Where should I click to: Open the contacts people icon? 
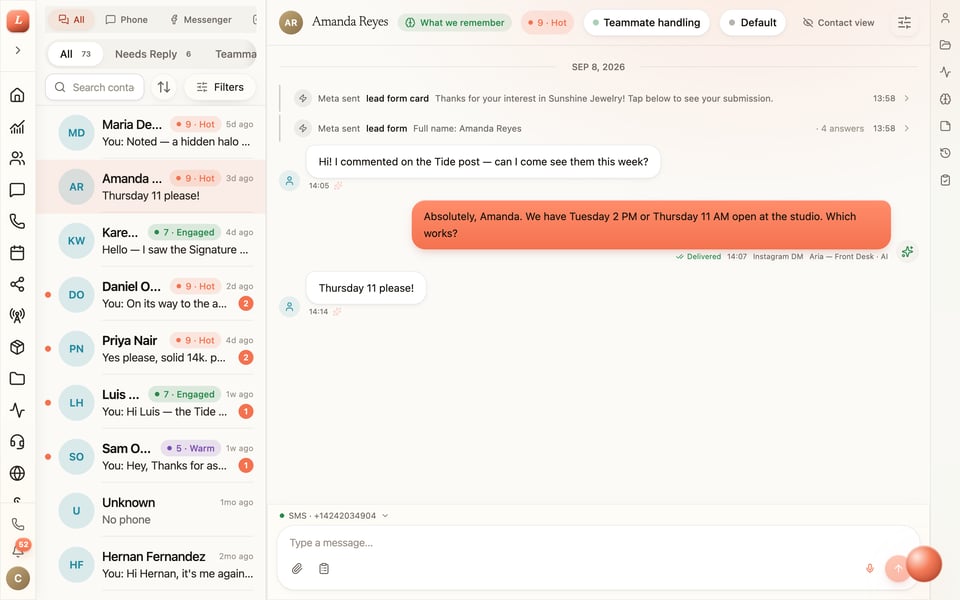17,159
